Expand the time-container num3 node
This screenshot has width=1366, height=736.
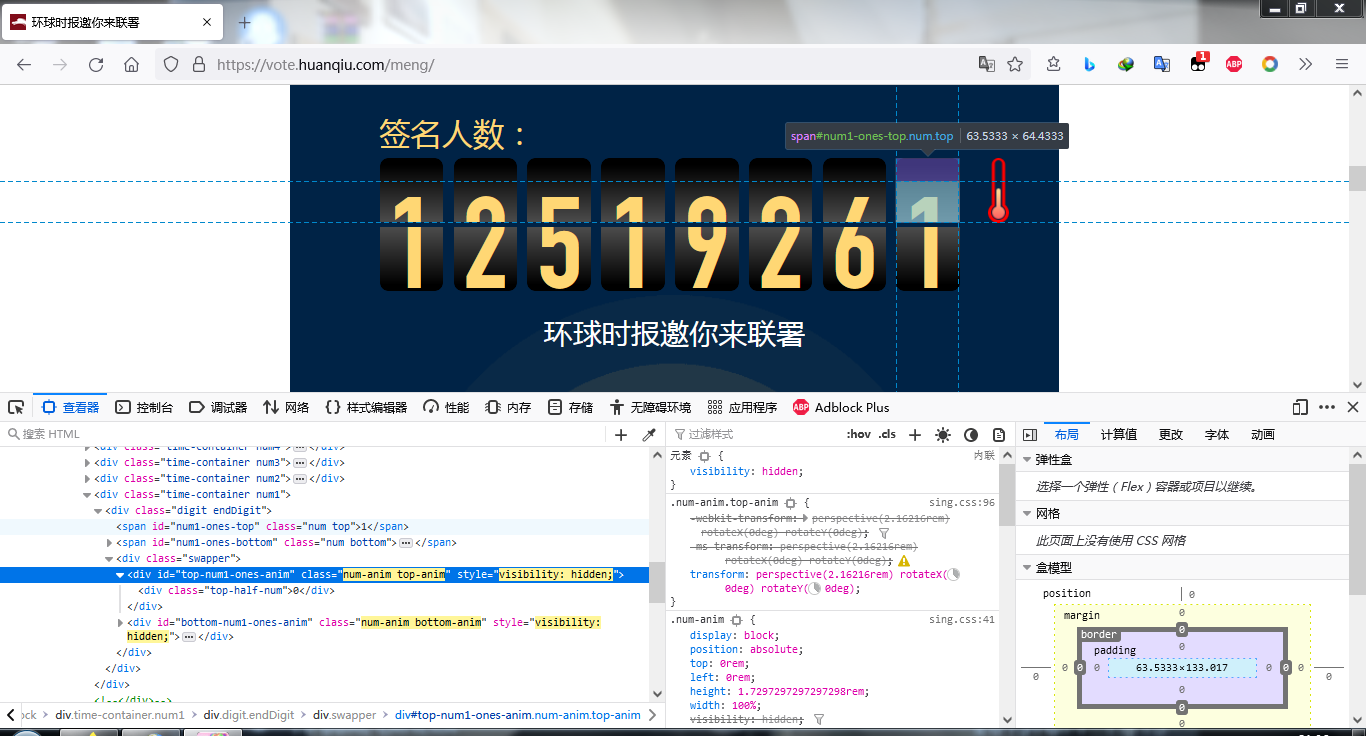[x=87, y=462]
